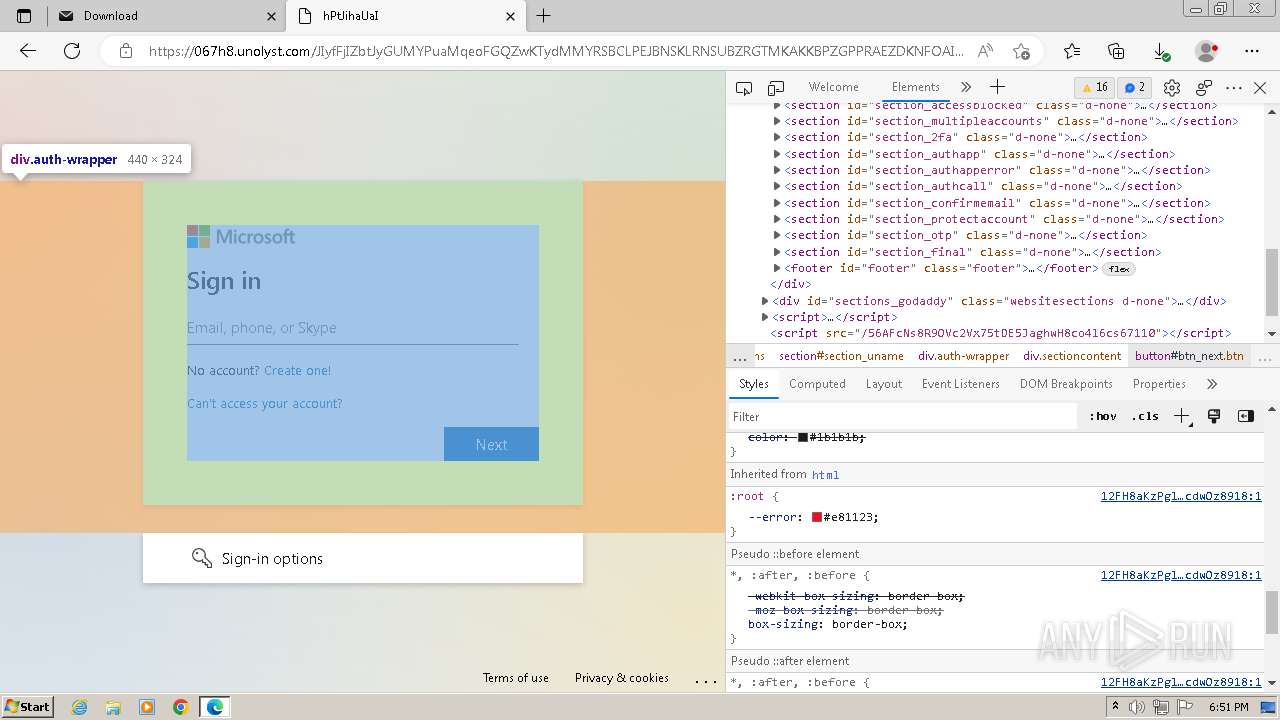
Task: Open the Favorites toolbar button
Action: 1072,51
